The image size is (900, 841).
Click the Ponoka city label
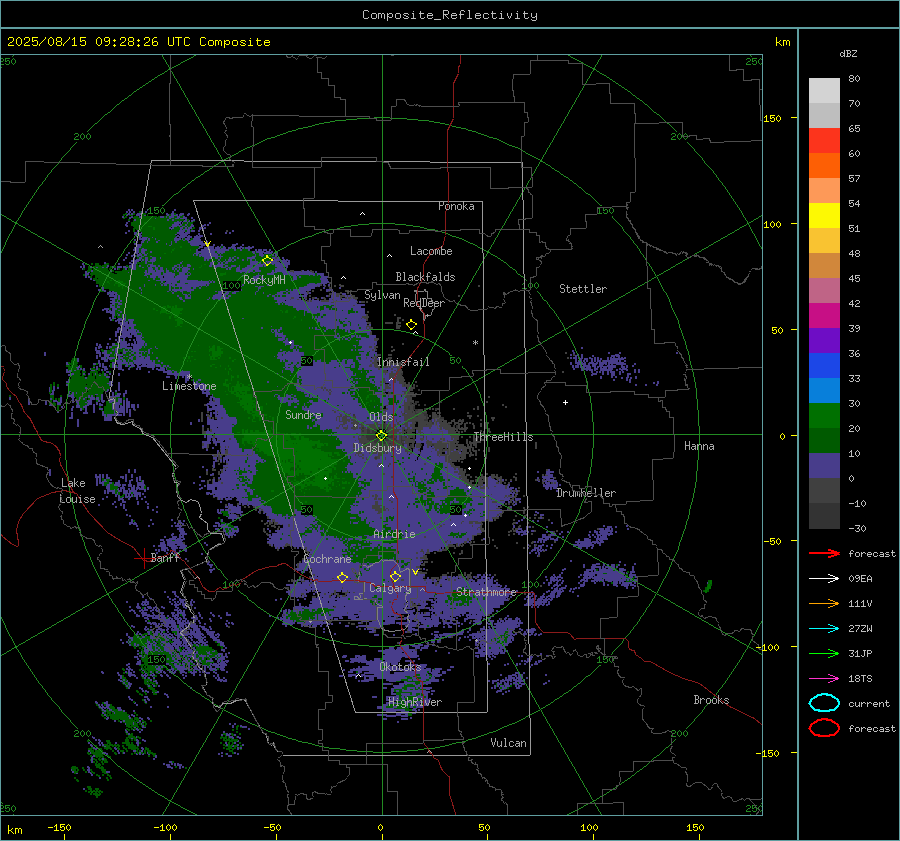pos(456,206)
